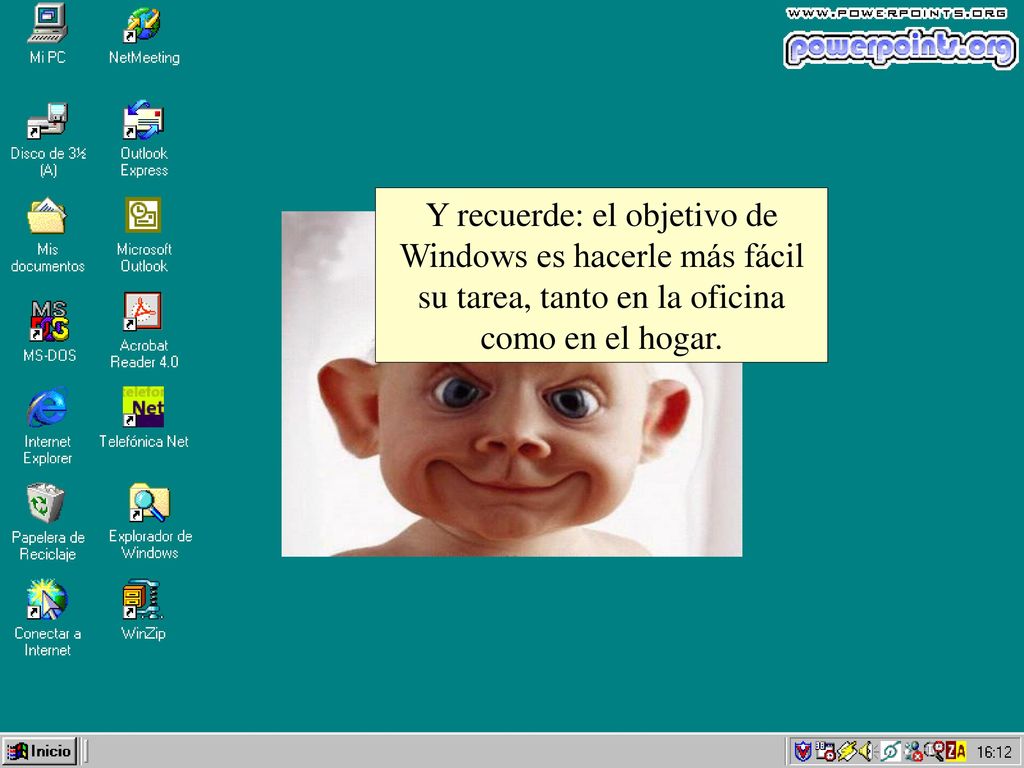The image size is (1024, 768).
Task: Select the Telefónica Net shortcut
Action: click(144, 418)
